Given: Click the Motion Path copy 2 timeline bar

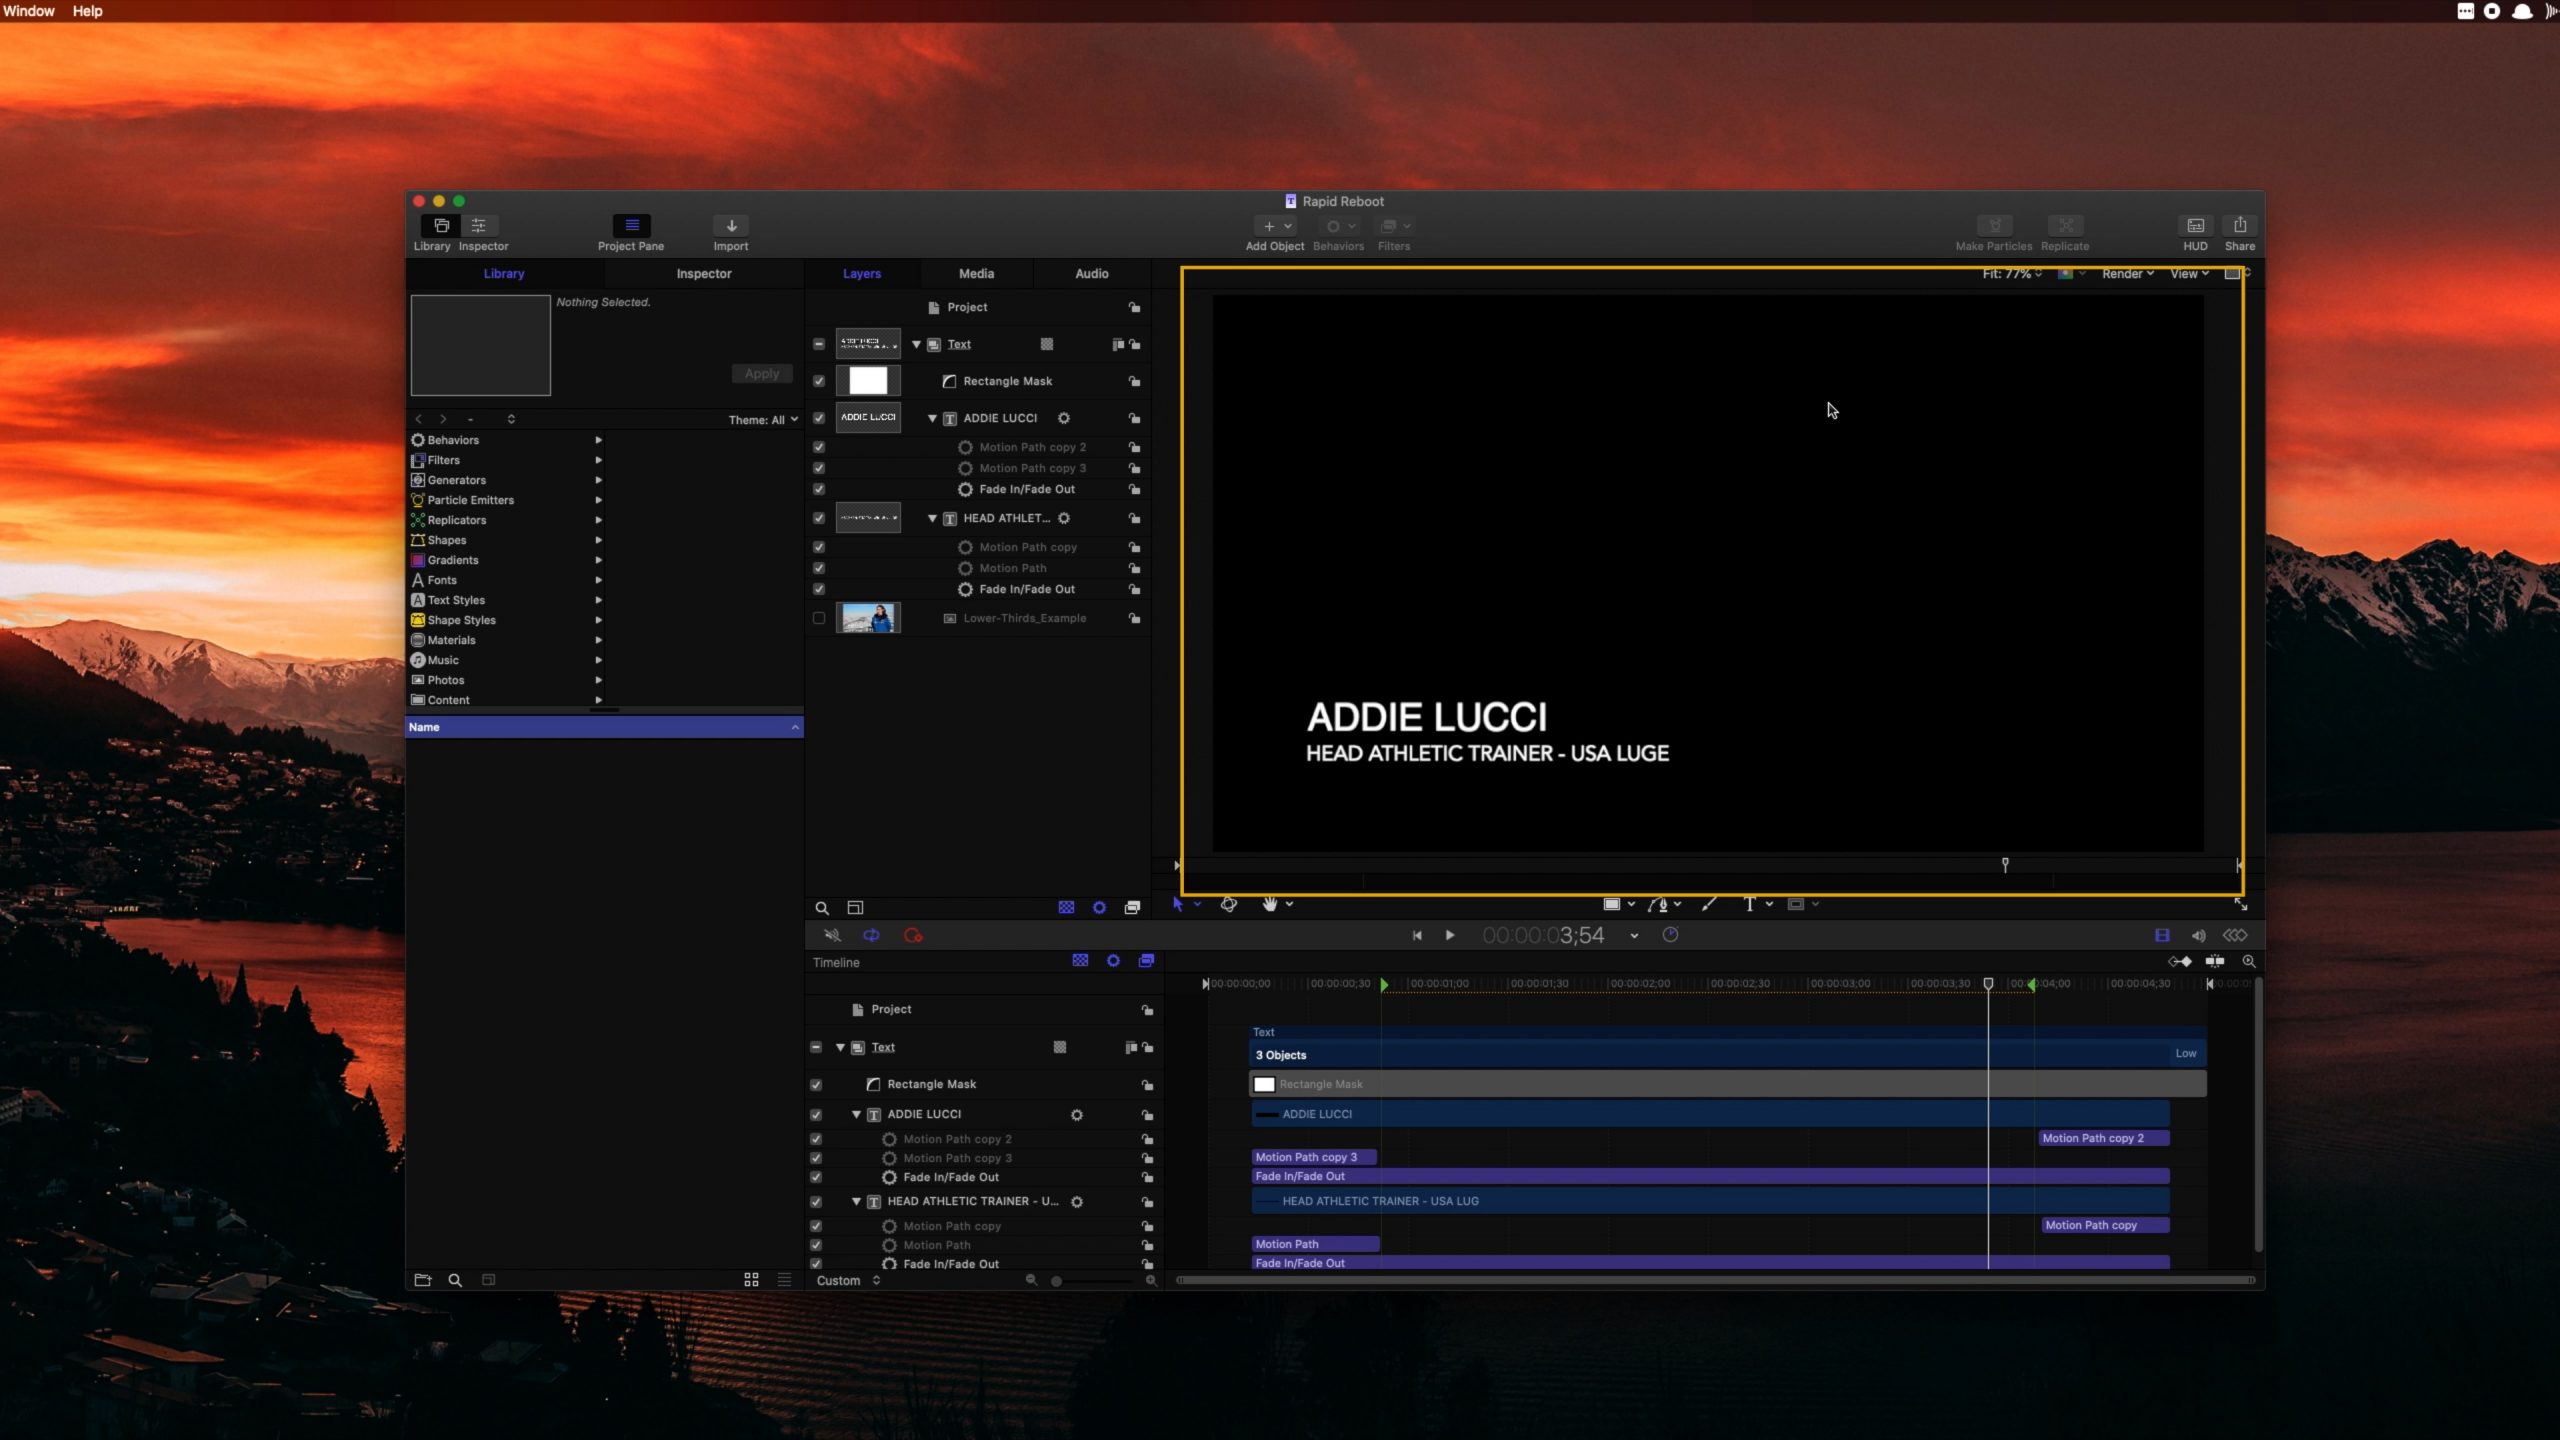Looking at the screenshot, I should (x=2102, y=1138).
